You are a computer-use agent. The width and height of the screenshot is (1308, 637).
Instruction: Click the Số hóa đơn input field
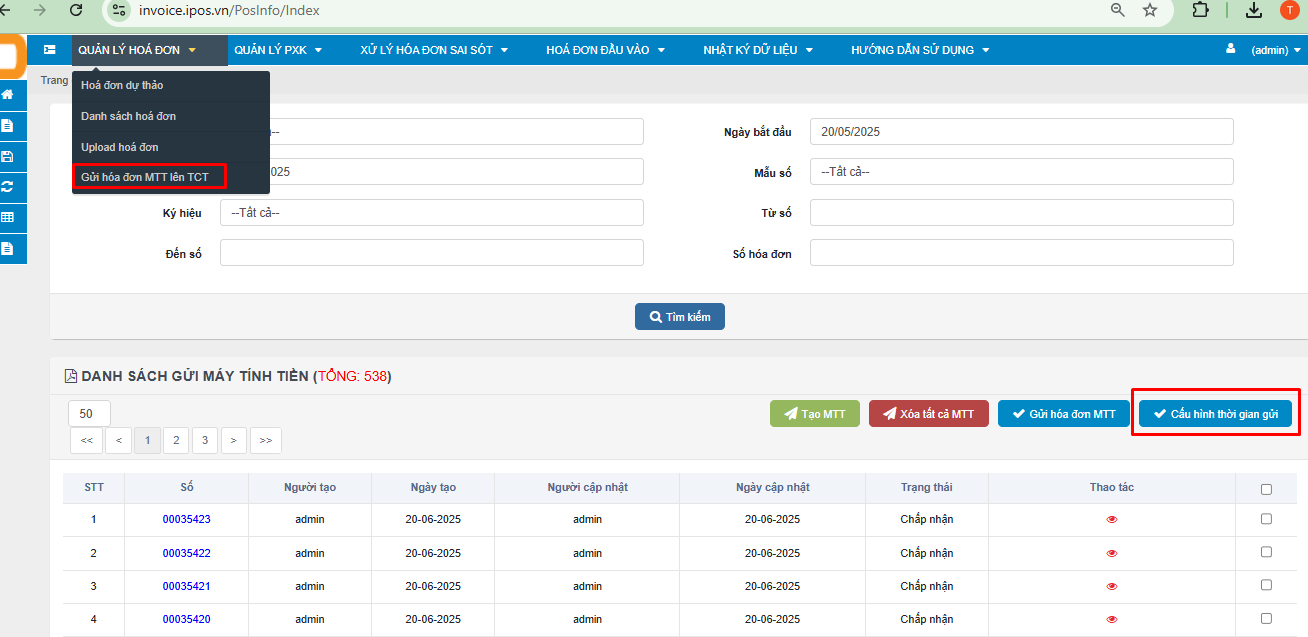point(1021,253)
